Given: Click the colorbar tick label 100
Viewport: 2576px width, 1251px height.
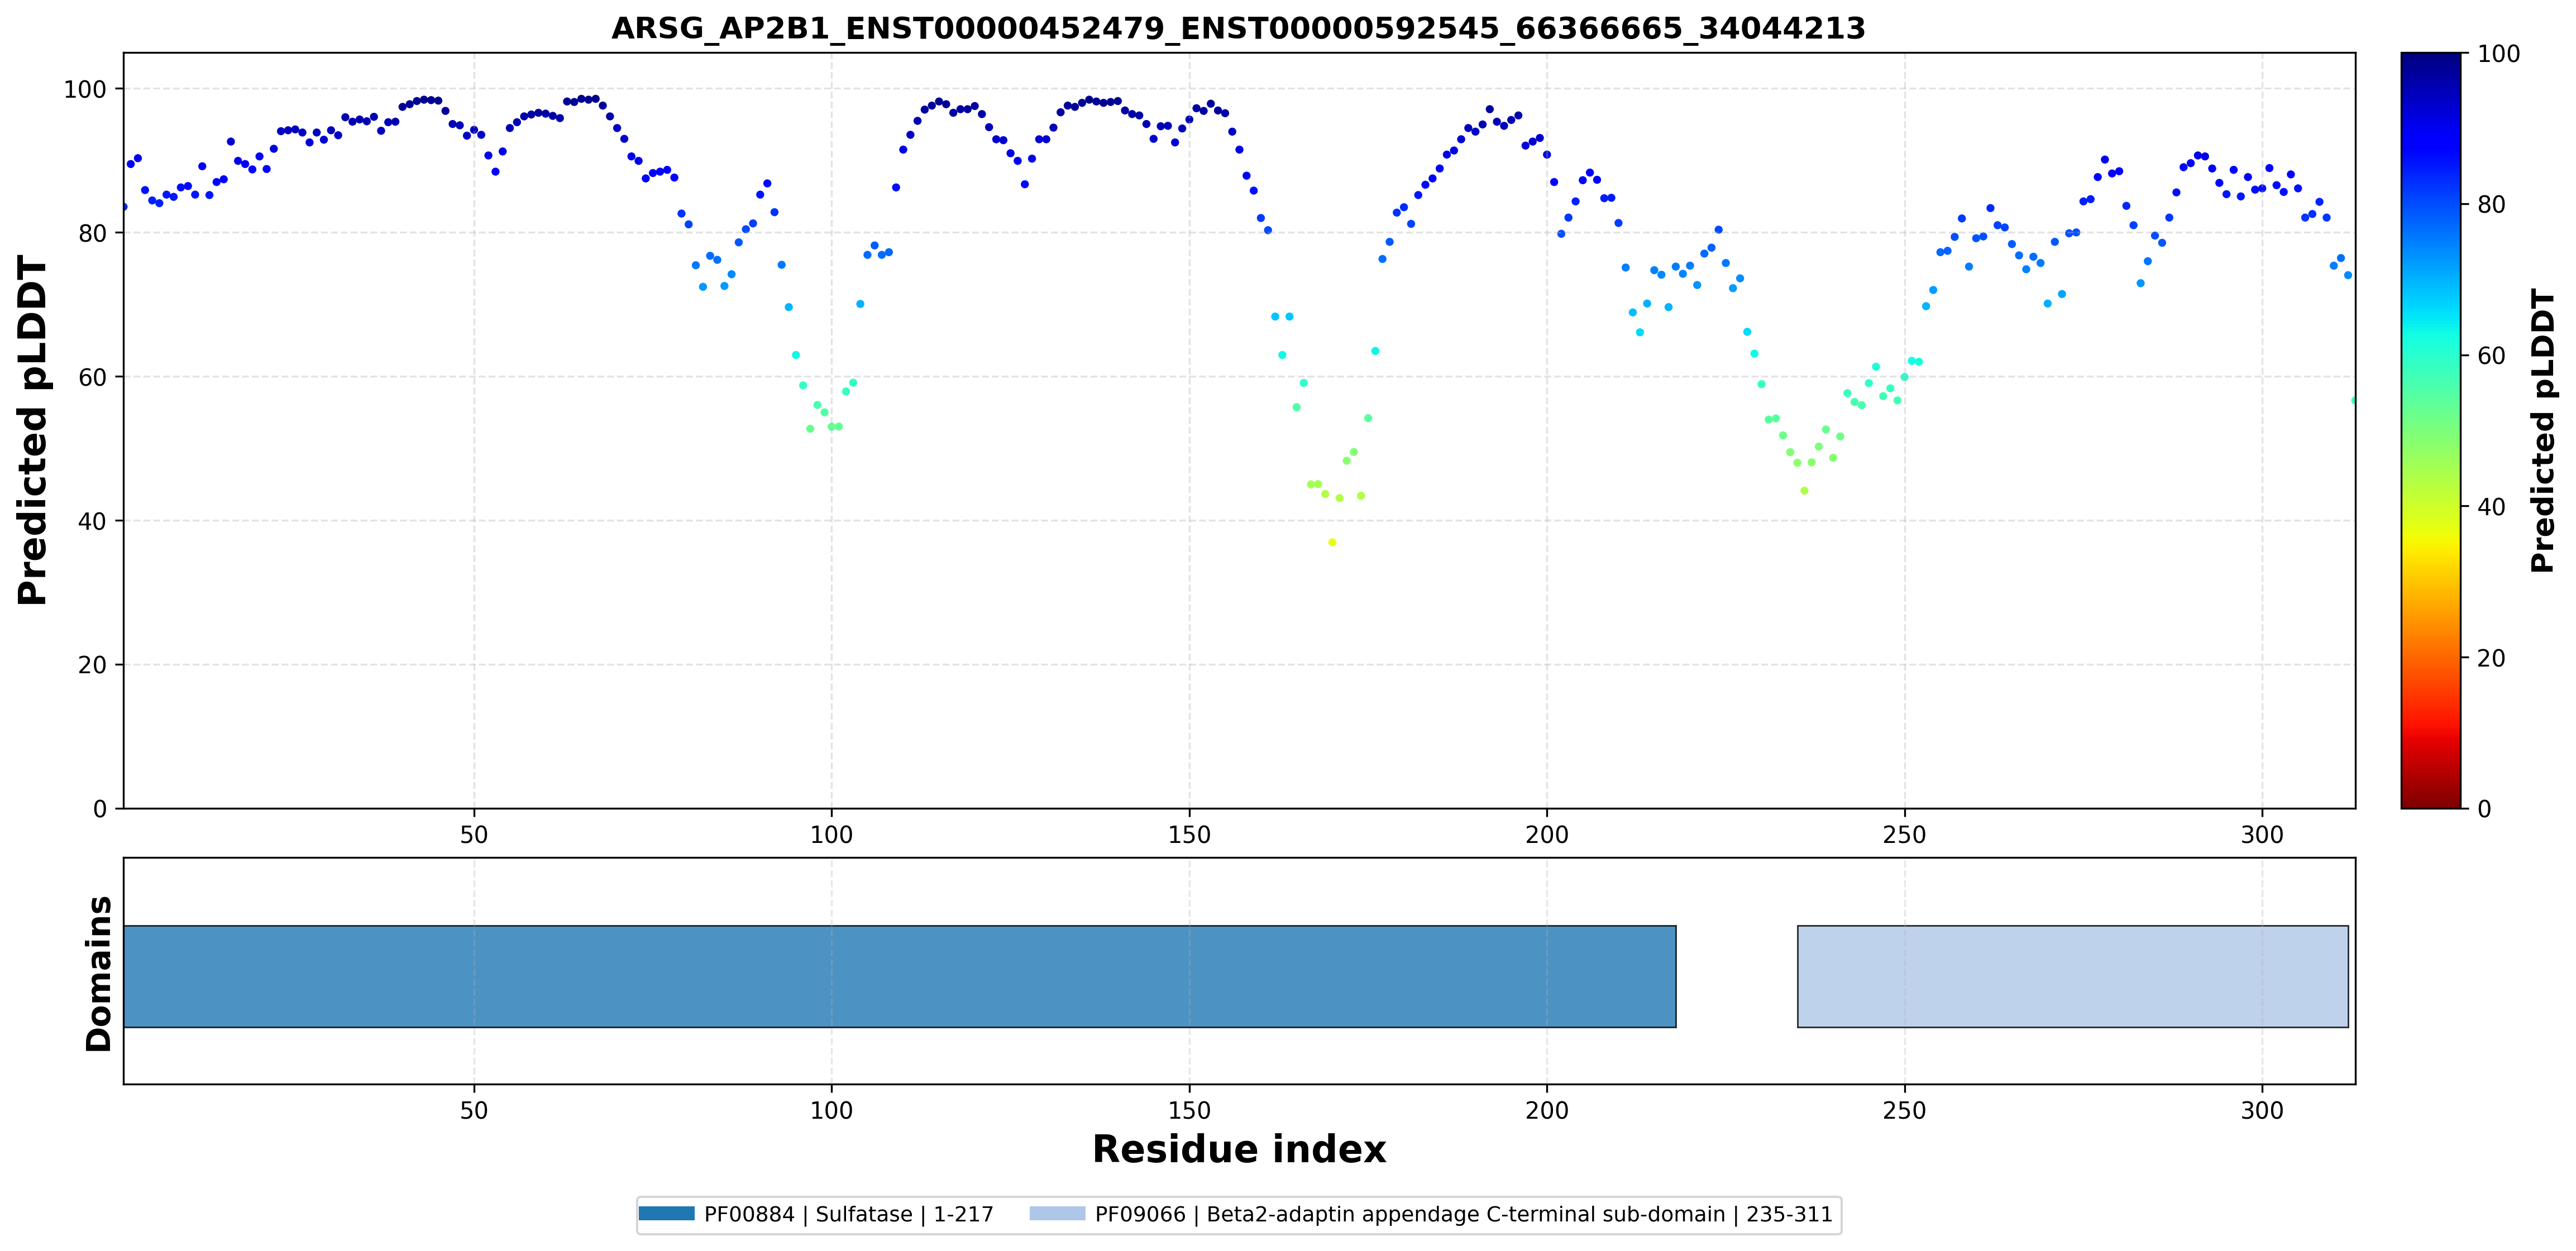Looking at the screenshot, I should click(2498, 54).
